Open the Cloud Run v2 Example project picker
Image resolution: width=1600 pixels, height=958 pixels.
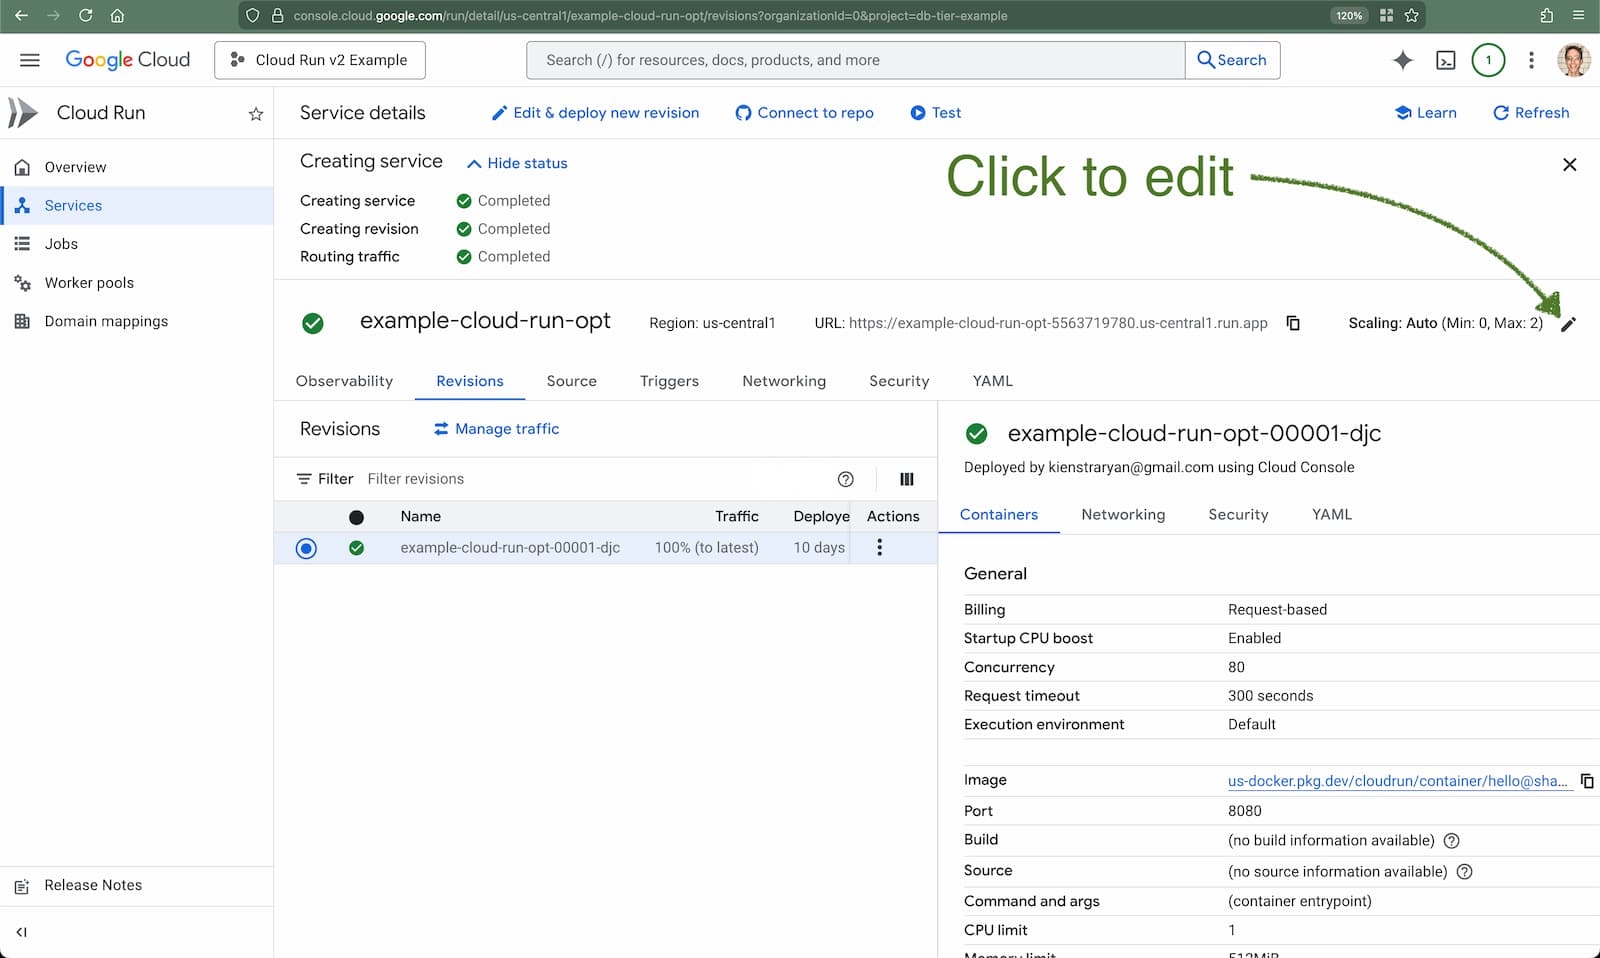[x=320, y=60]
